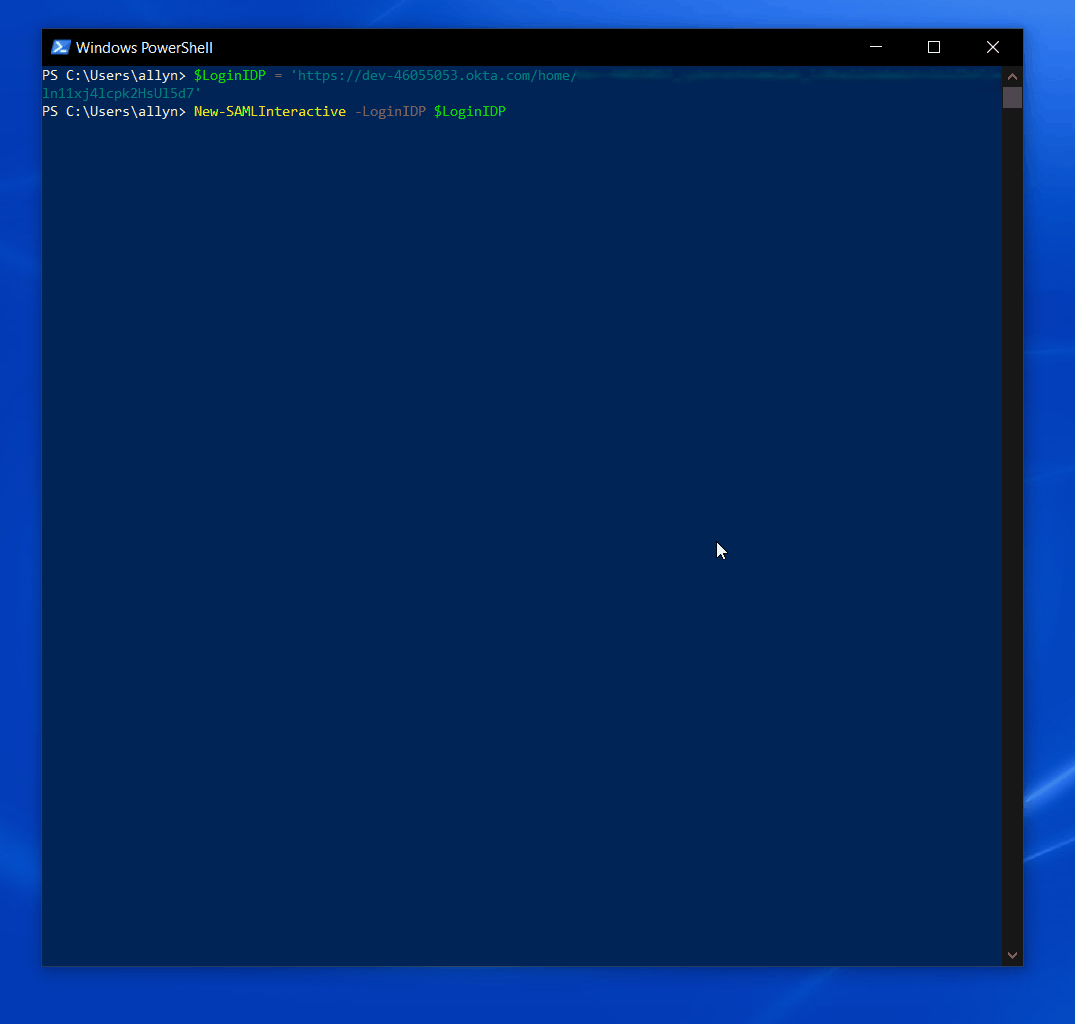1075x1024 pixels.
Task: Click the $LoginIDP argument on second command
Action: click(x=470, y=112)
